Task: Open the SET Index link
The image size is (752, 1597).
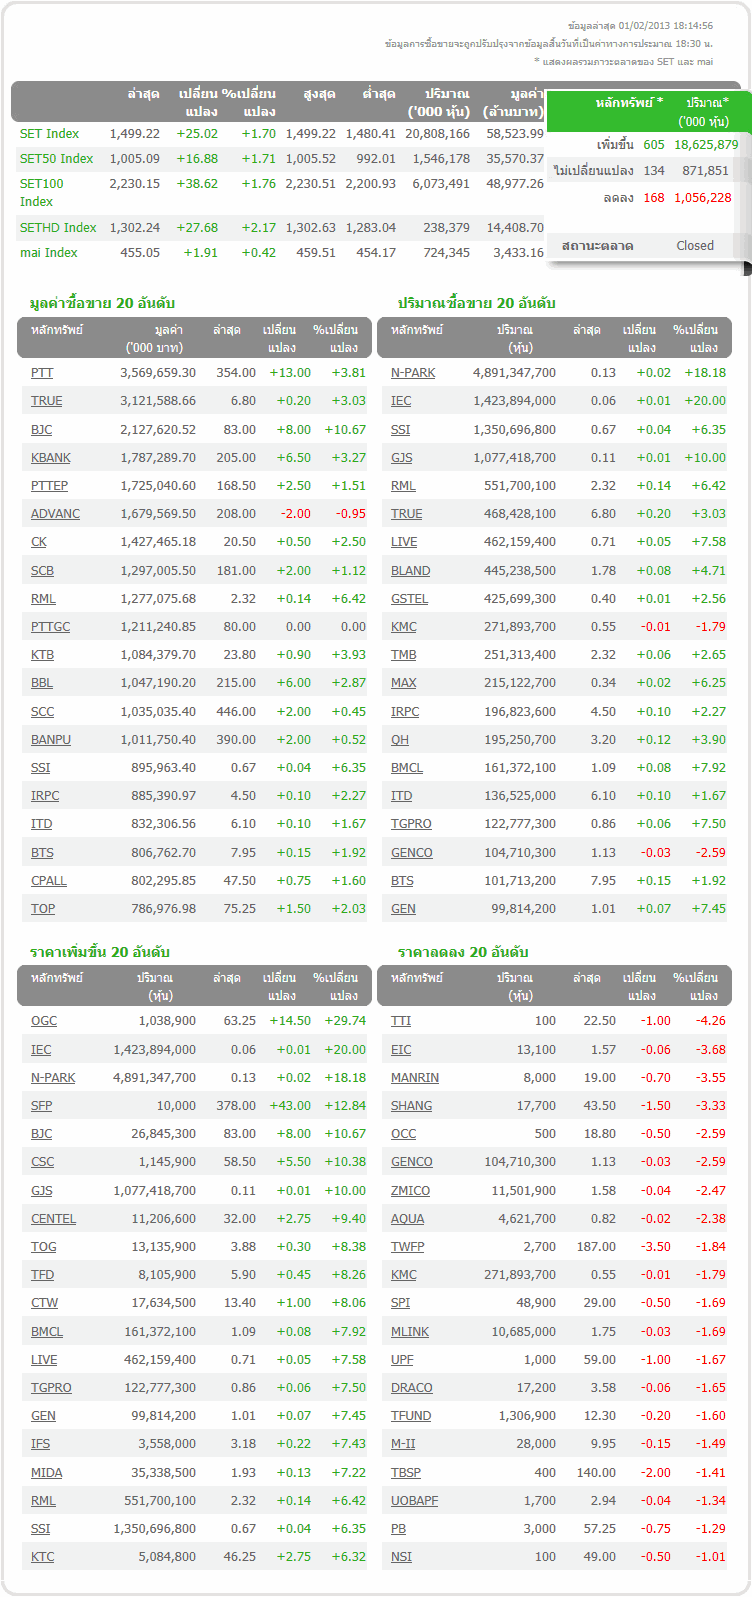Action: point(49,134)
